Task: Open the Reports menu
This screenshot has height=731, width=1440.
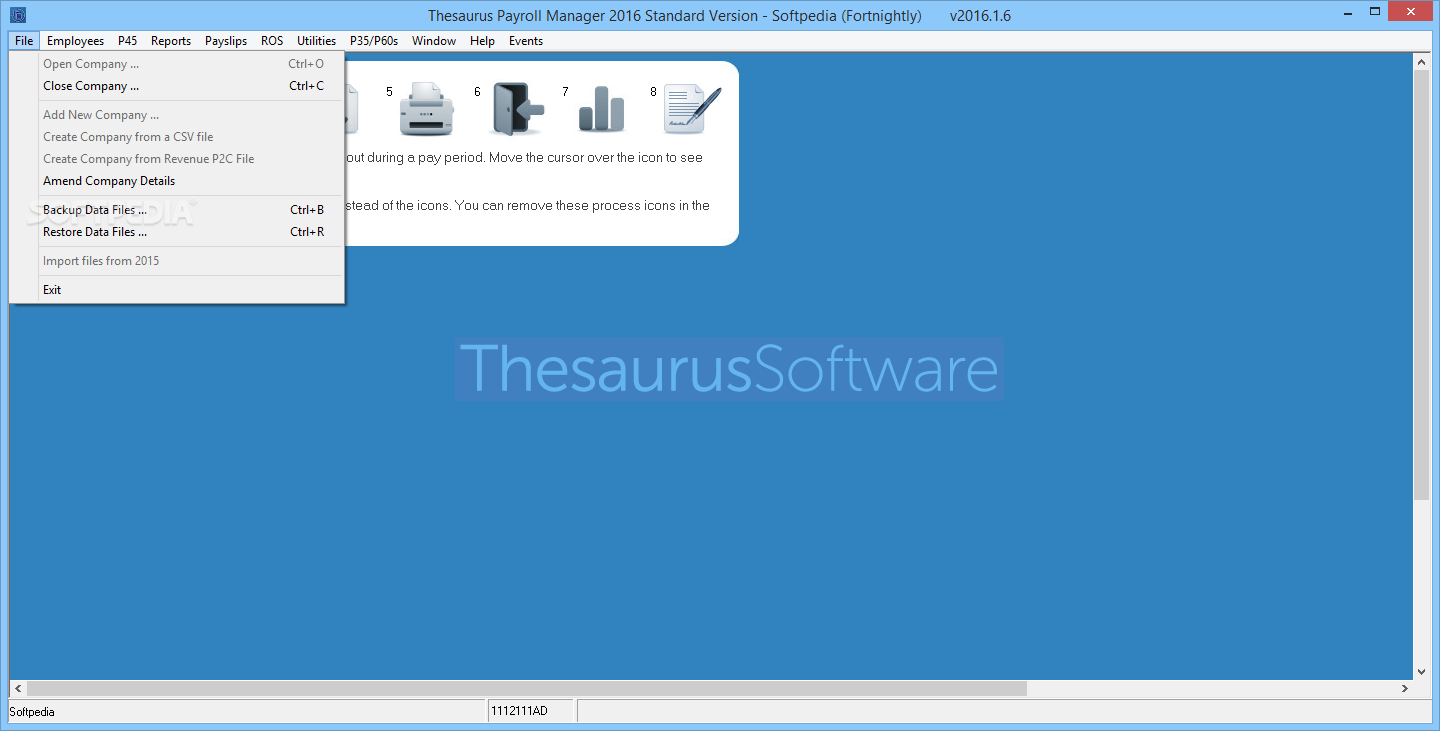Action: click(x=171, y=41)
